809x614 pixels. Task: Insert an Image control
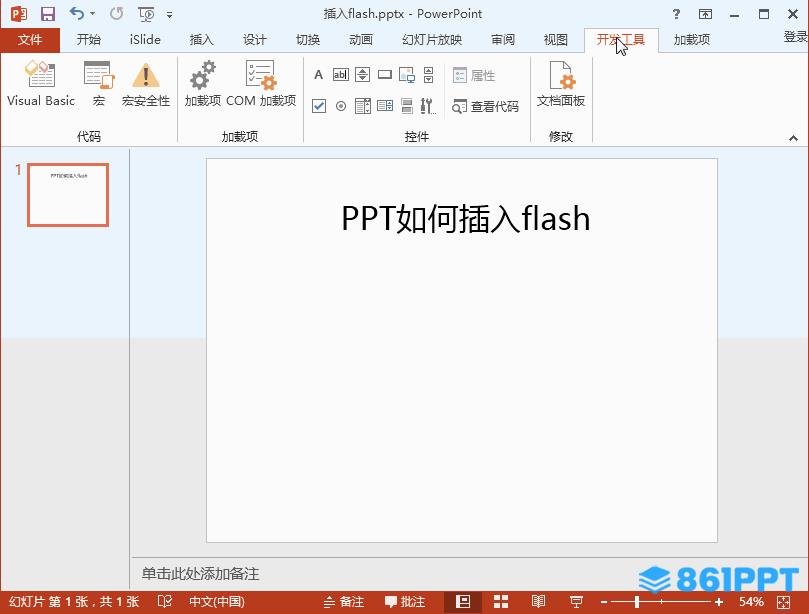[407, 75]
